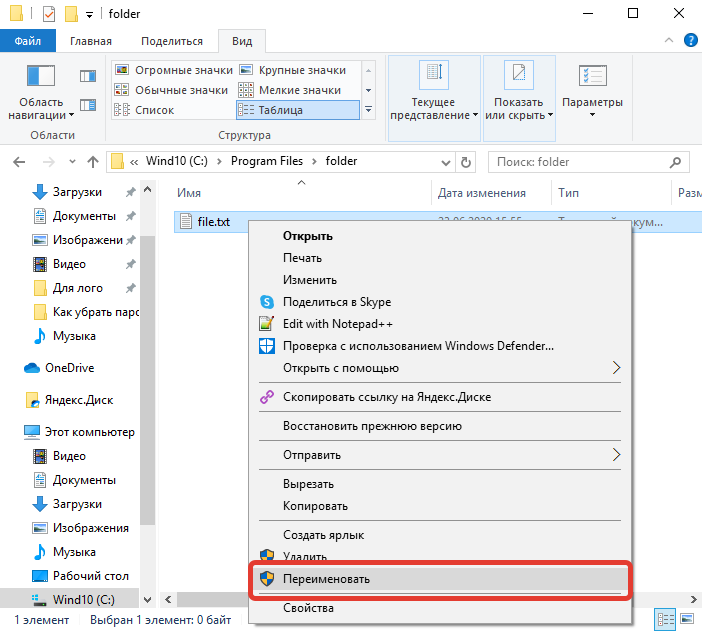Choose Скопировать ссылку на Яндекс.Диске
This screenshot has height=631, width=702.
tap(440, 397)
